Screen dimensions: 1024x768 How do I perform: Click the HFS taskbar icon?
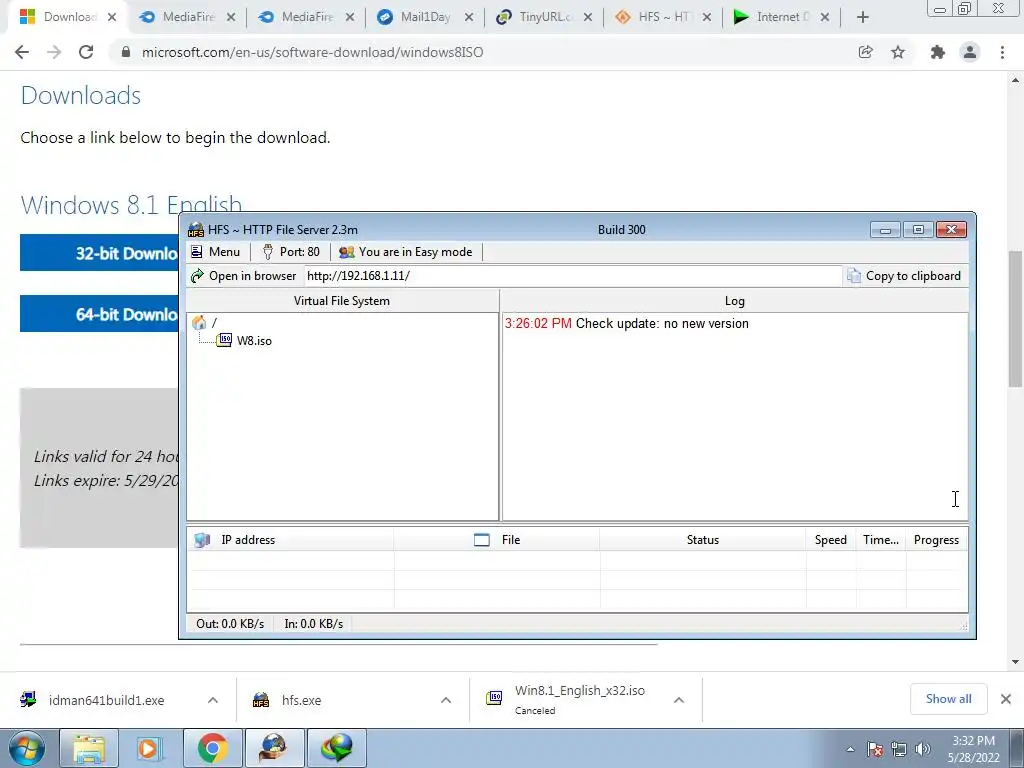click(274, 748)
